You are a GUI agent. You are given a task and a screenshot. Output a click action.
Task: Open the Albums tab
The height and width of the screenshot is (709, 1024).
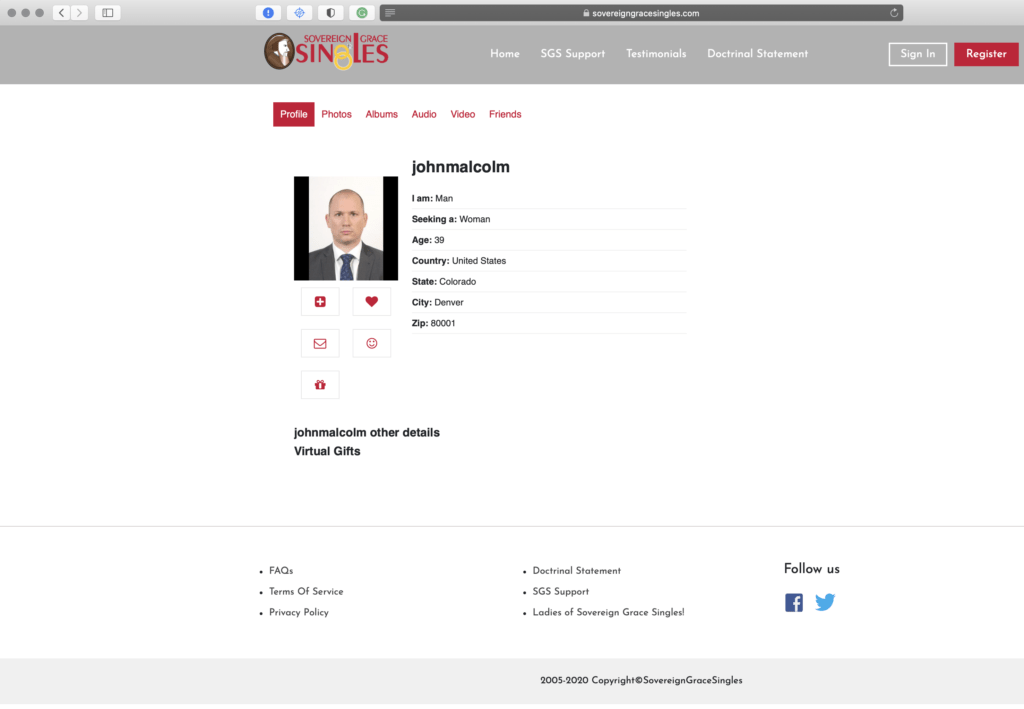(381, 114)
